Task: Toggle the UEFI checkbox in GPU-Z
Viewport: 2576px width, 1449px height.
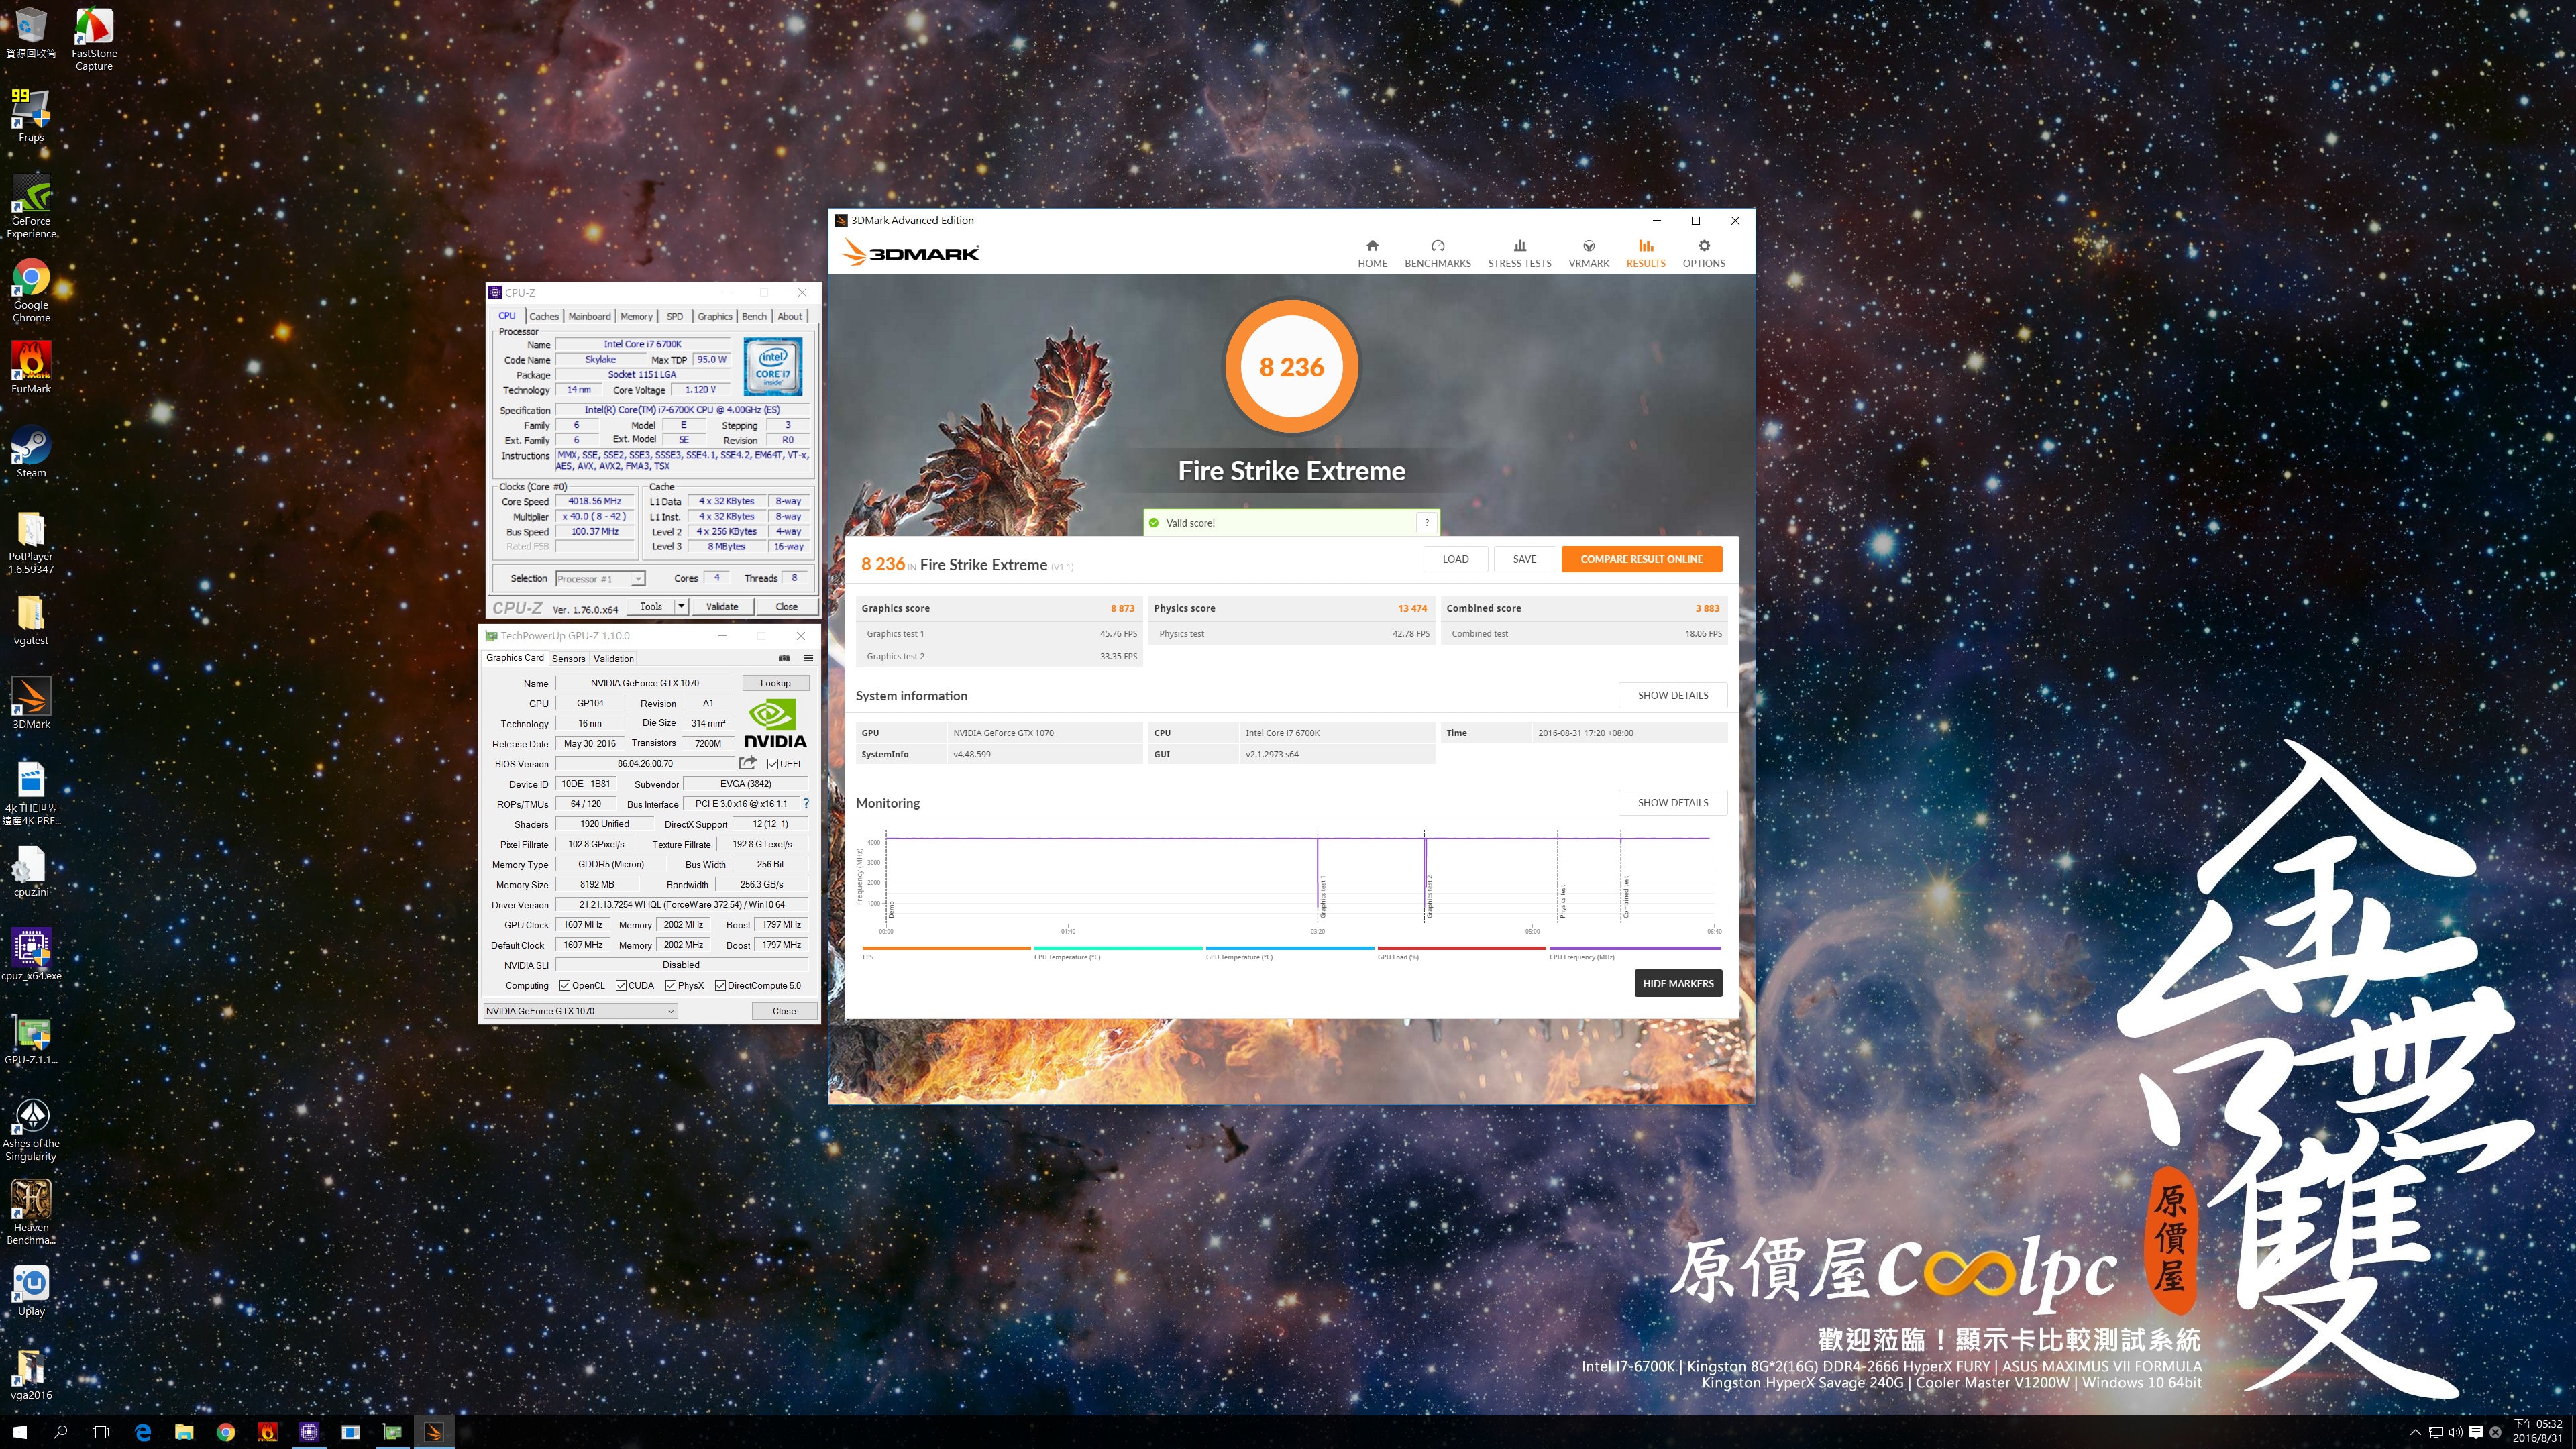Action: click(x=772, y=764)
